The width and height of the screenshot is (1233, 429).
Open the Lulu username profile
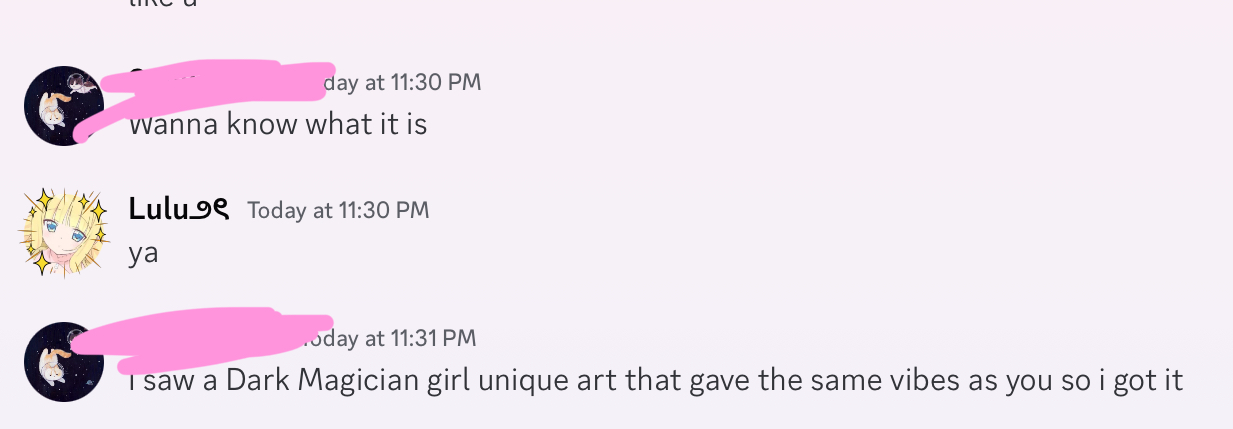[159, 209]
